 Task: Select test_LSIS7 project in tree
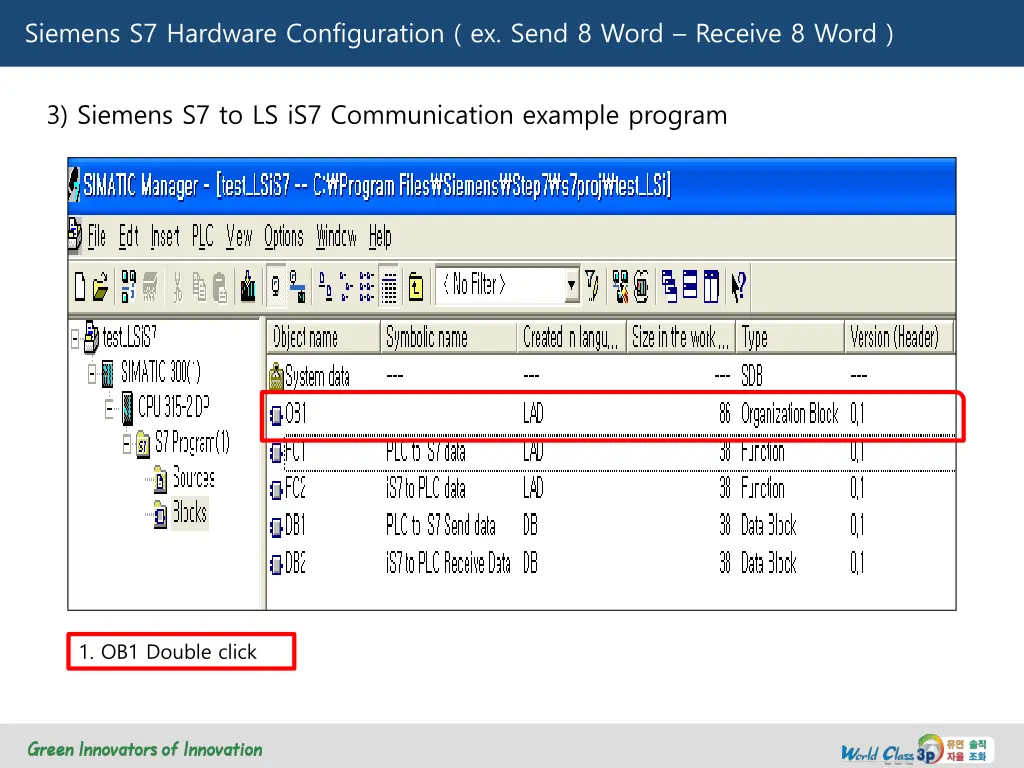click(129, 337)
